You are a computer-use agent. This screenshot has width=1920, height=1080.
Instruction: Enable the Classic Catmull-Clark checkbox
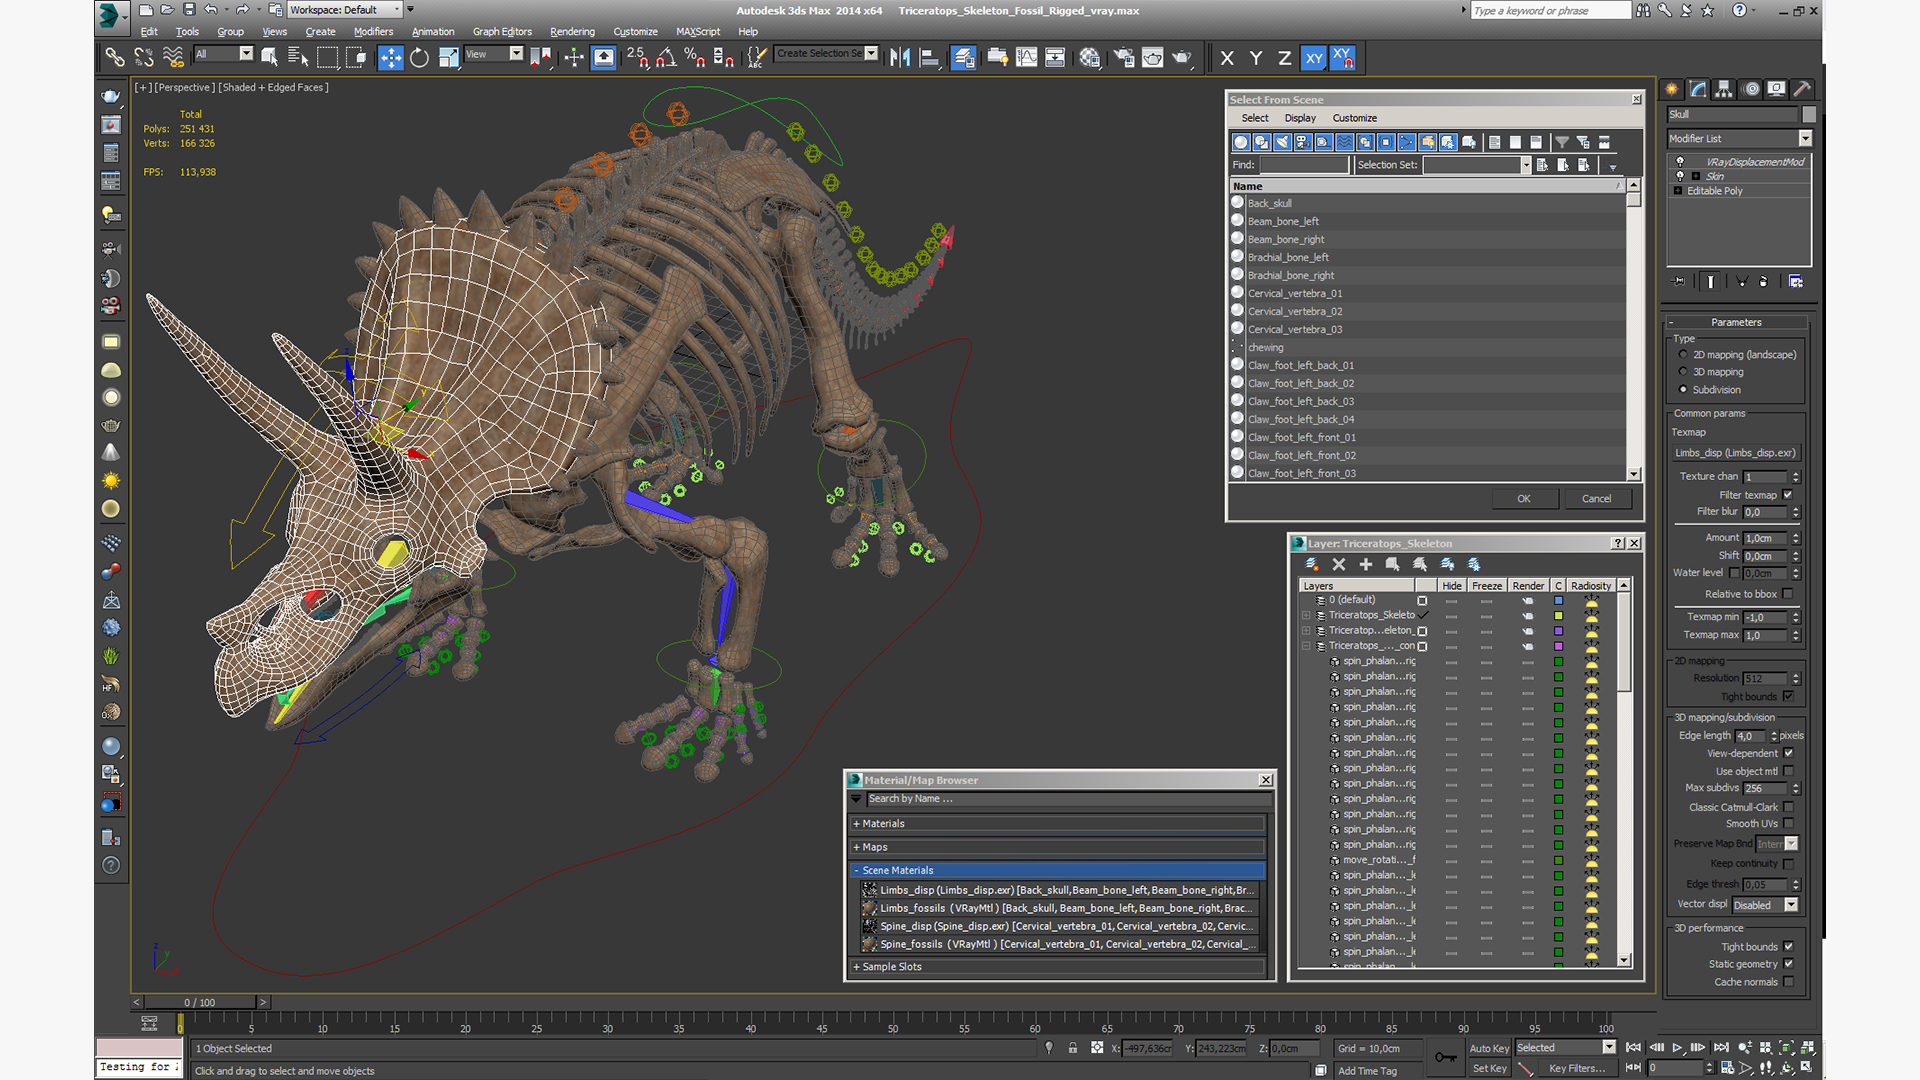pos(1788,807)
